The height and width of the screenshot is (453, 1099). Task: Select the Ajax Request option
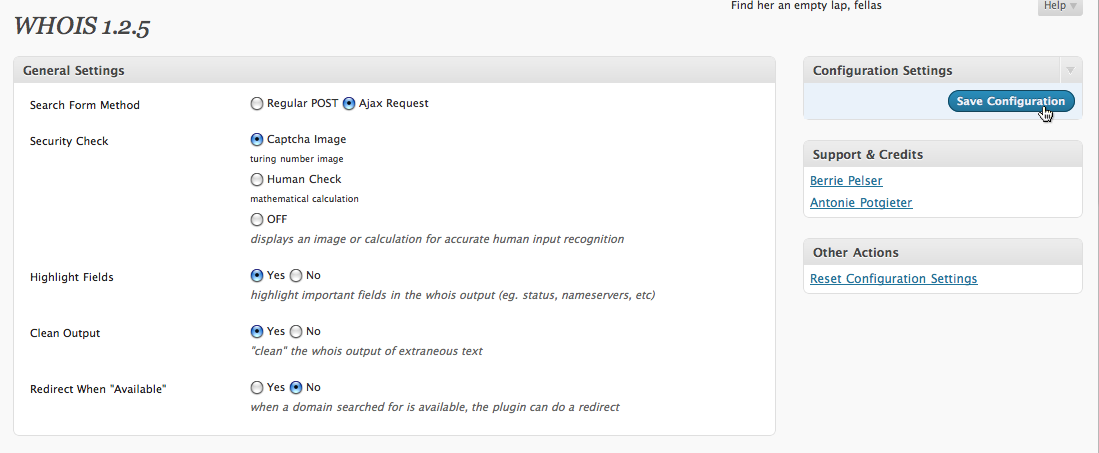click(x=349, y=104)
